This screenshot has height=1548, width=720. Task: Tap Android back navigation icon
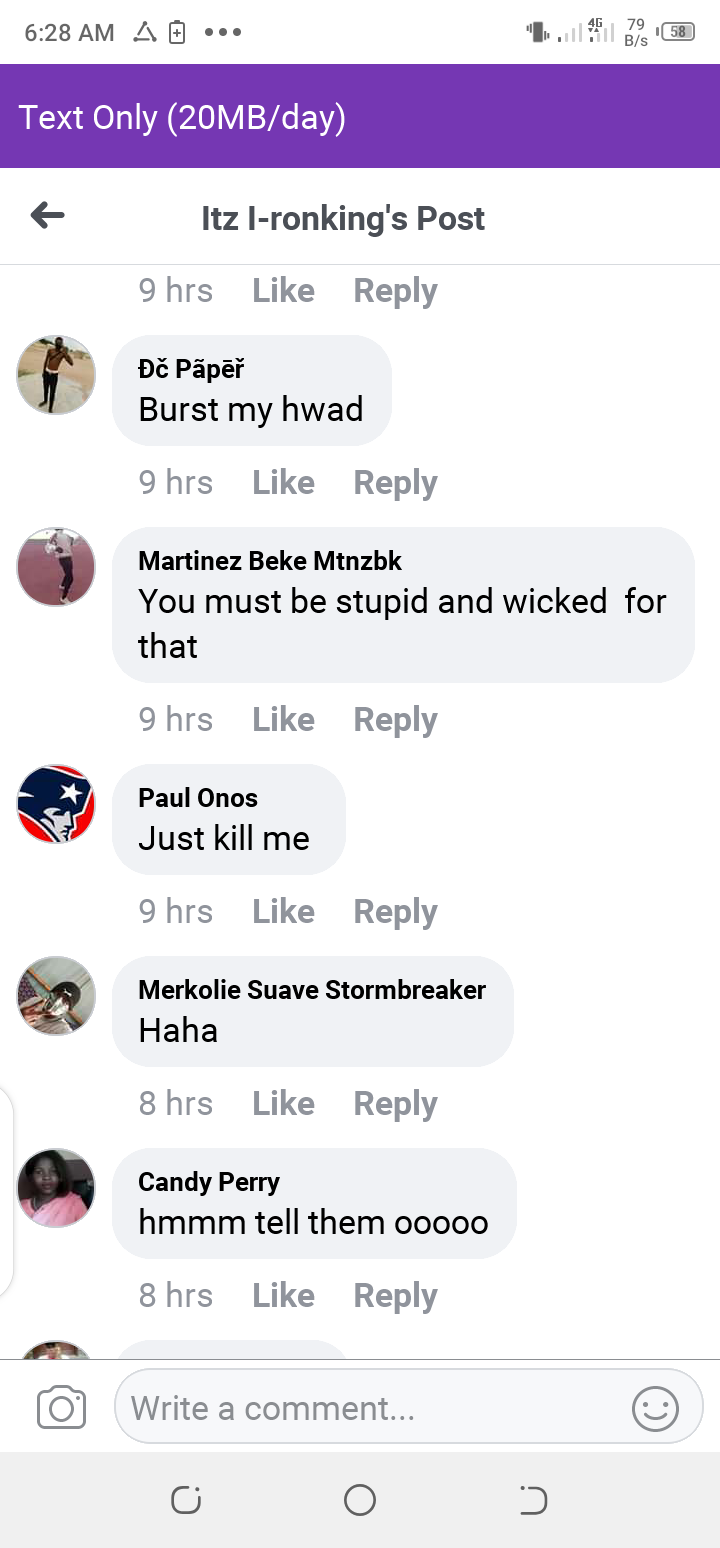533,1500
